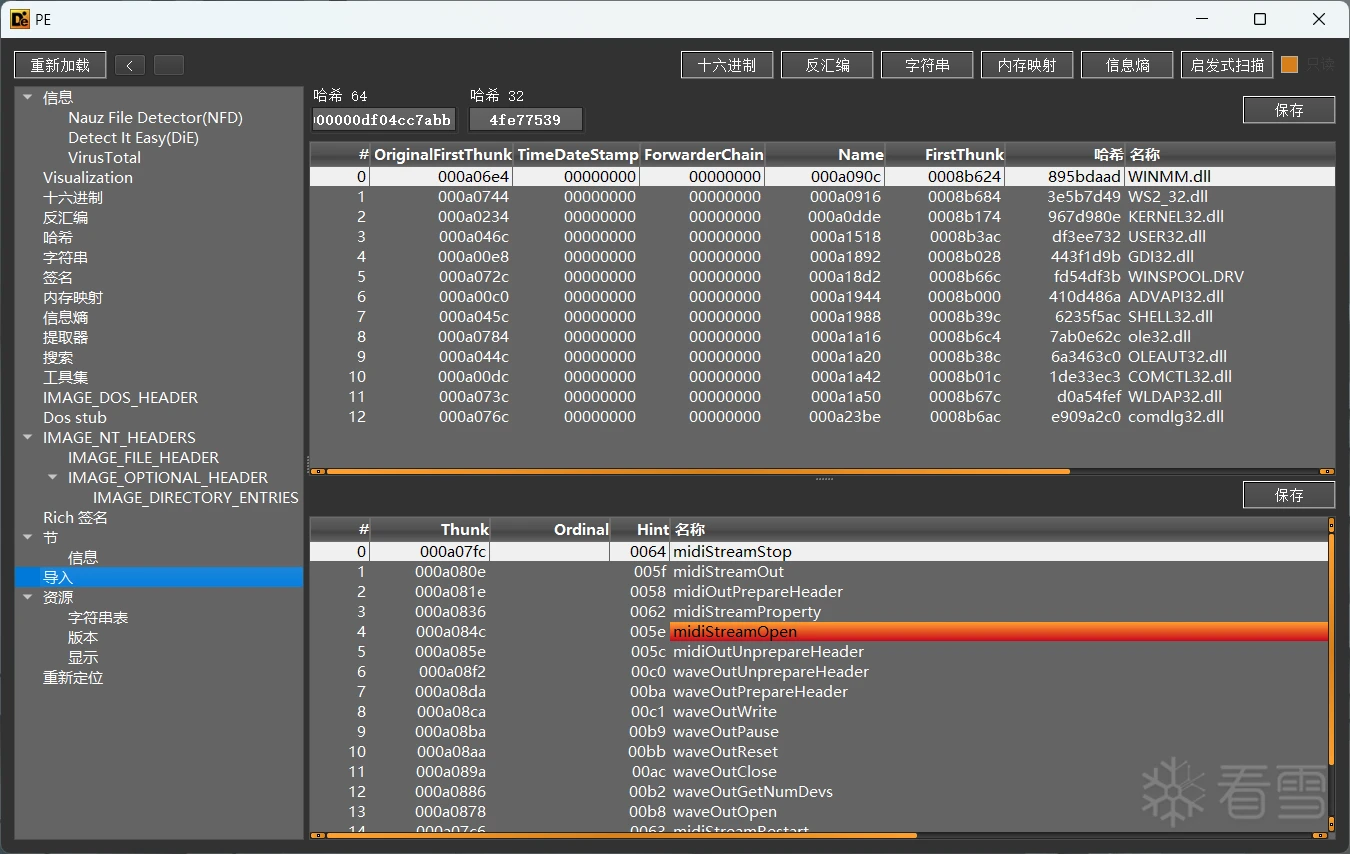This screenshot has height=854, width=1350.
Task: Sort by the OriginalFirstThunk column header
Action: tap(442, 154)
